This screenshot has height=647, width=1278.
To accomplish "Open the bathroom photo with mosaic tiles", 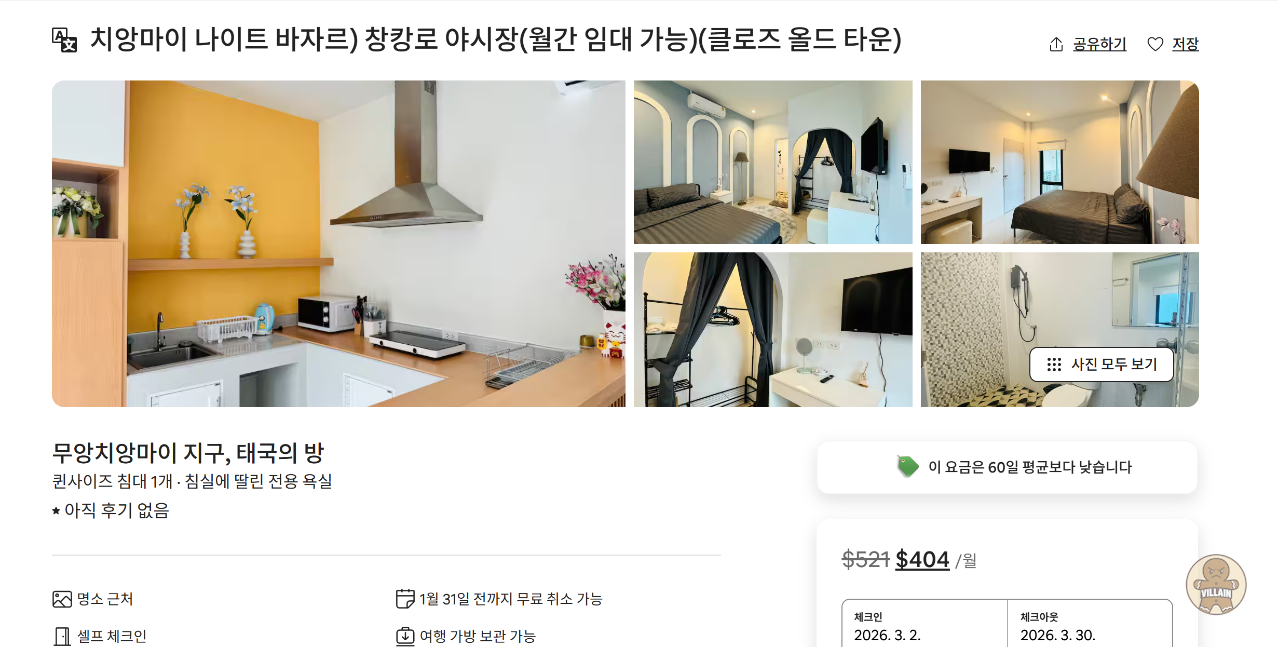I will (x=1060, y=330).
